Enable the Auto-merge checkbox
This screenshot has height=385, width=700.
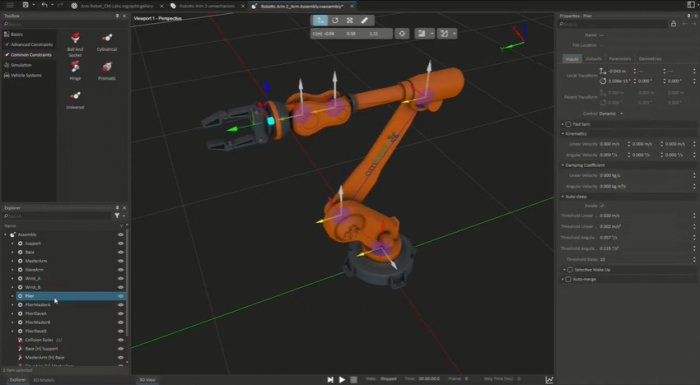point(568,279)
